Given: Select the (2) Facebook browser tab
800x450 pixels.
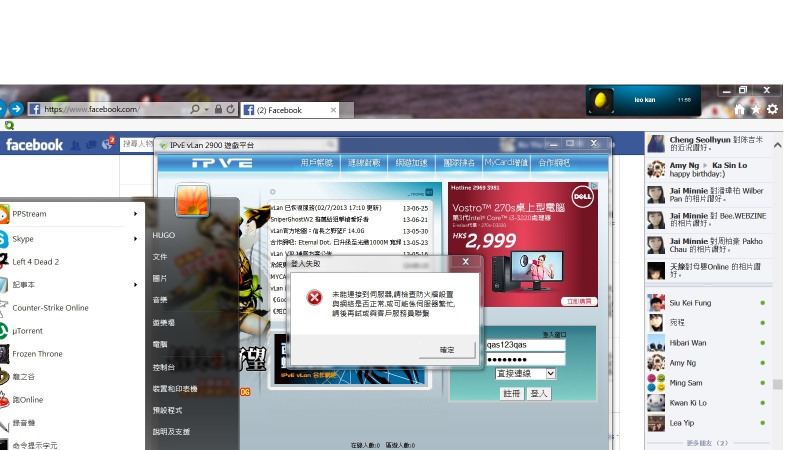Looking at the screenshot, I should click(290, 110).
